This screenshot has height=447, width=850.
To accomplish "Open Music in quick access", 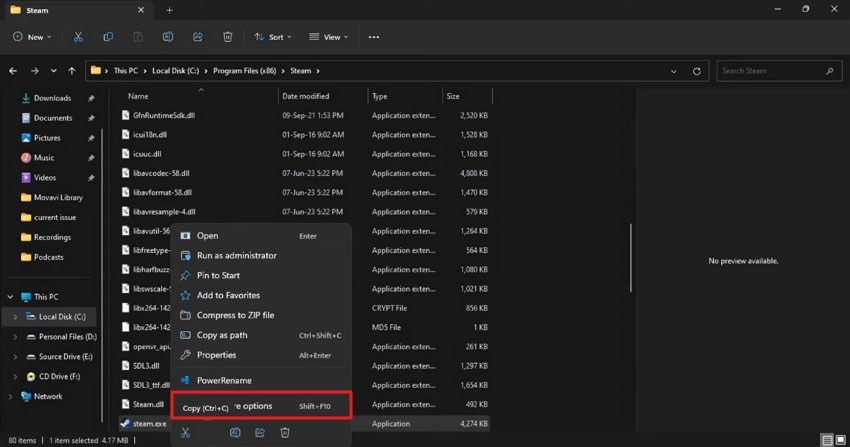I will tap(43, 158).
